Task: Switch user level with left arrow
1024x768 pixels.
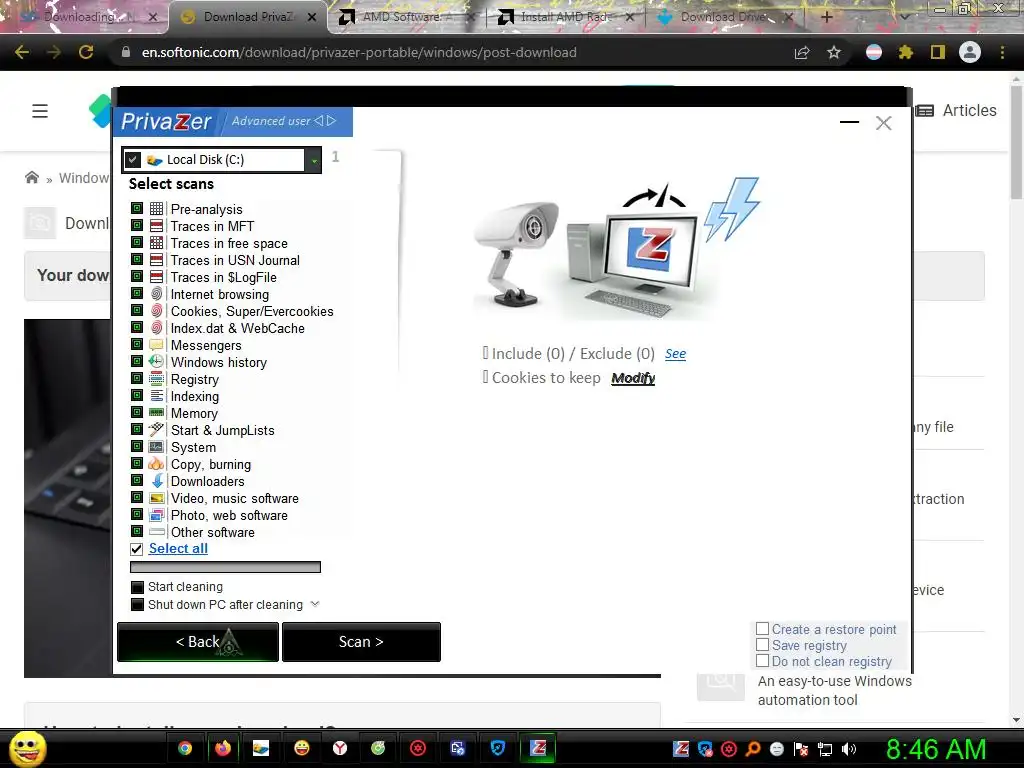Action: 319,121
